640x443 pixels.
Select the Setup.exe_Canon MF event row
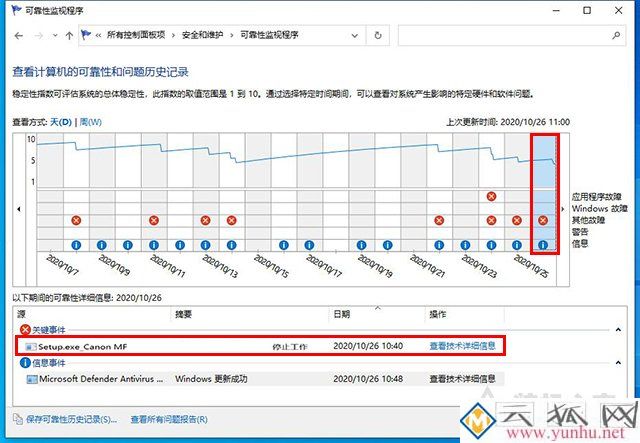coord(260,346)
